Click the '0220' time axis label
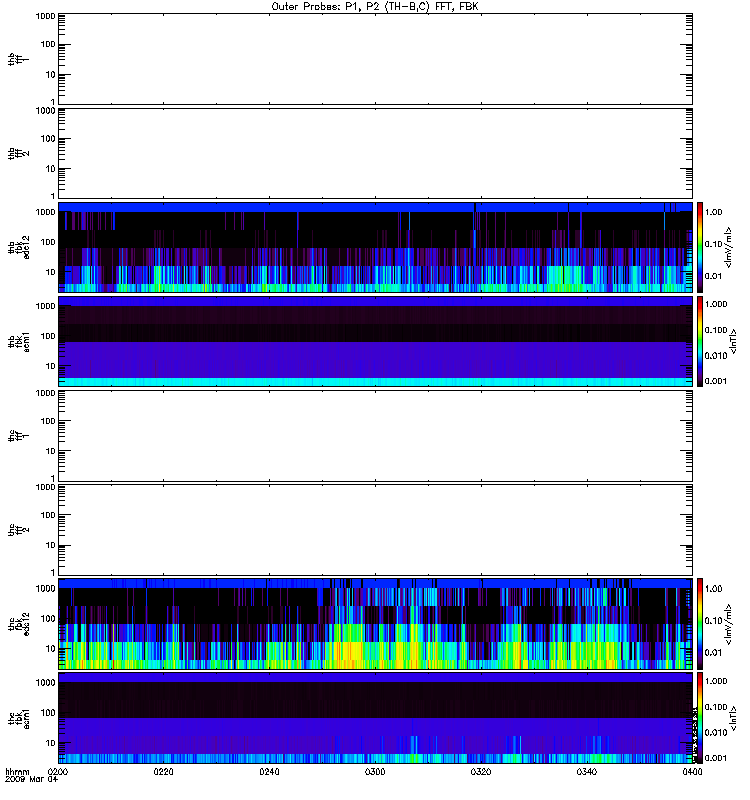Screen dimensions: 750x800 (x=163, y=772)
